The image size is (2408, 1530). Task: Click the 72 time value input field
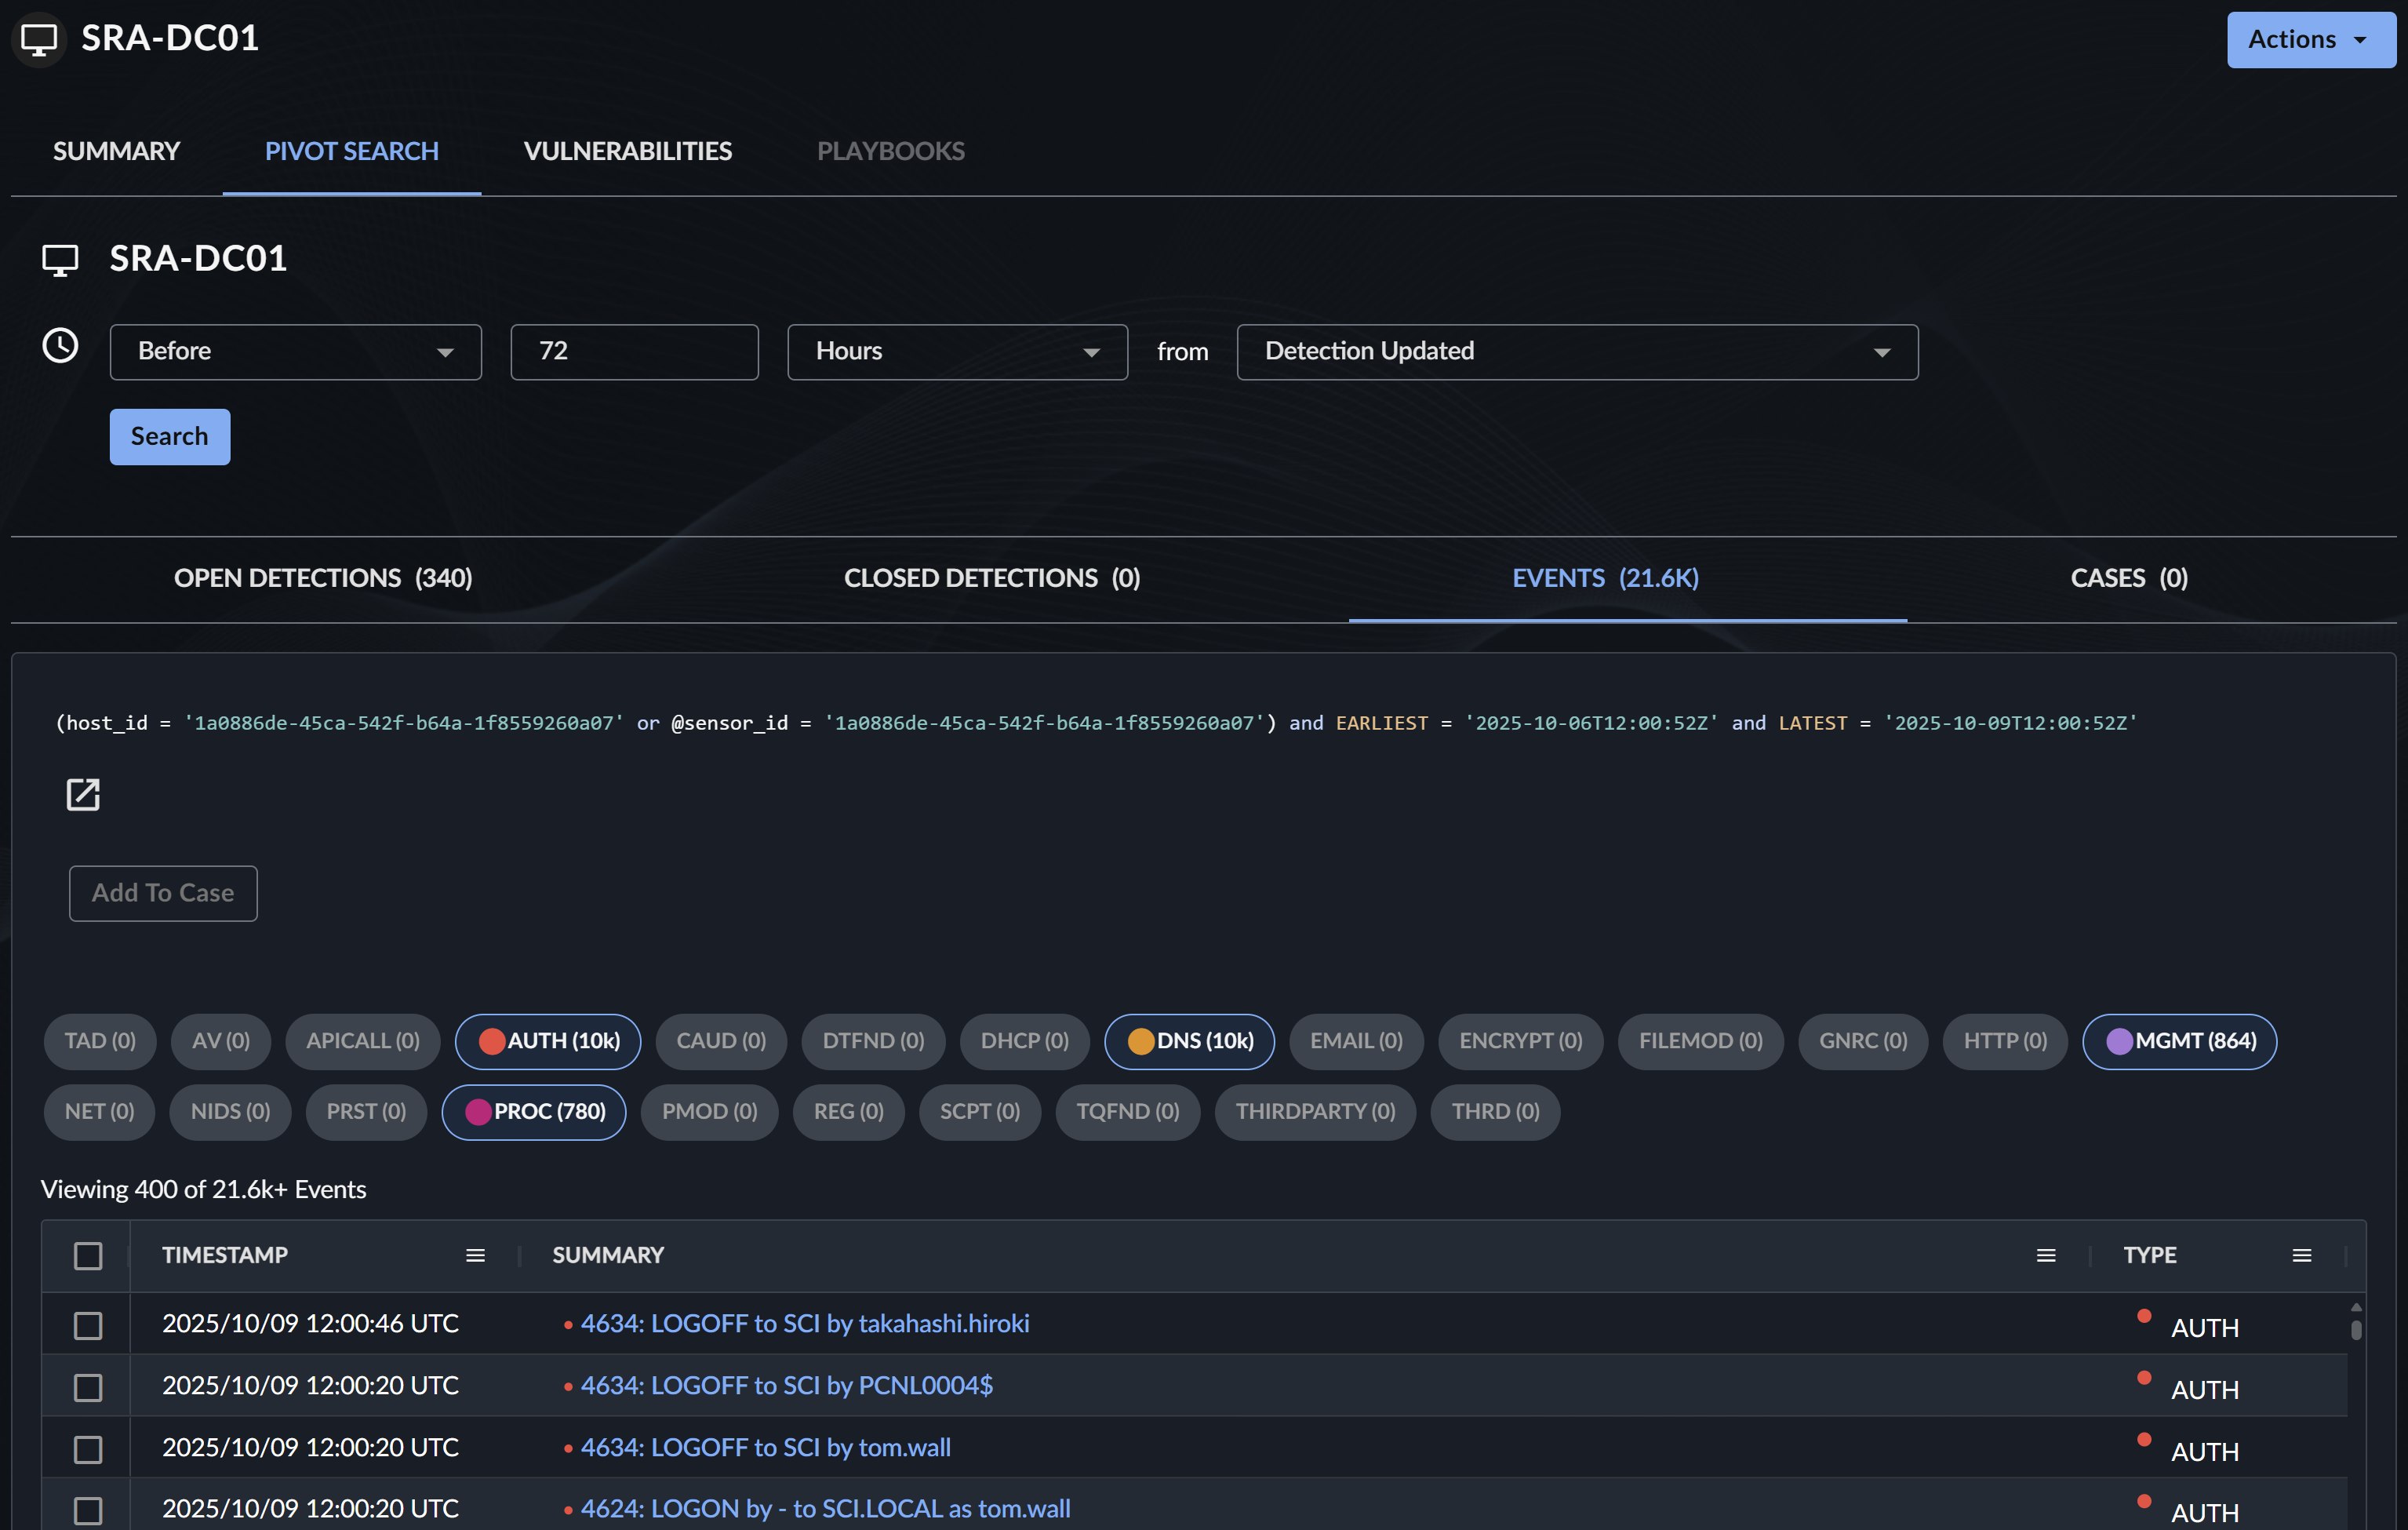pos(634,351)
